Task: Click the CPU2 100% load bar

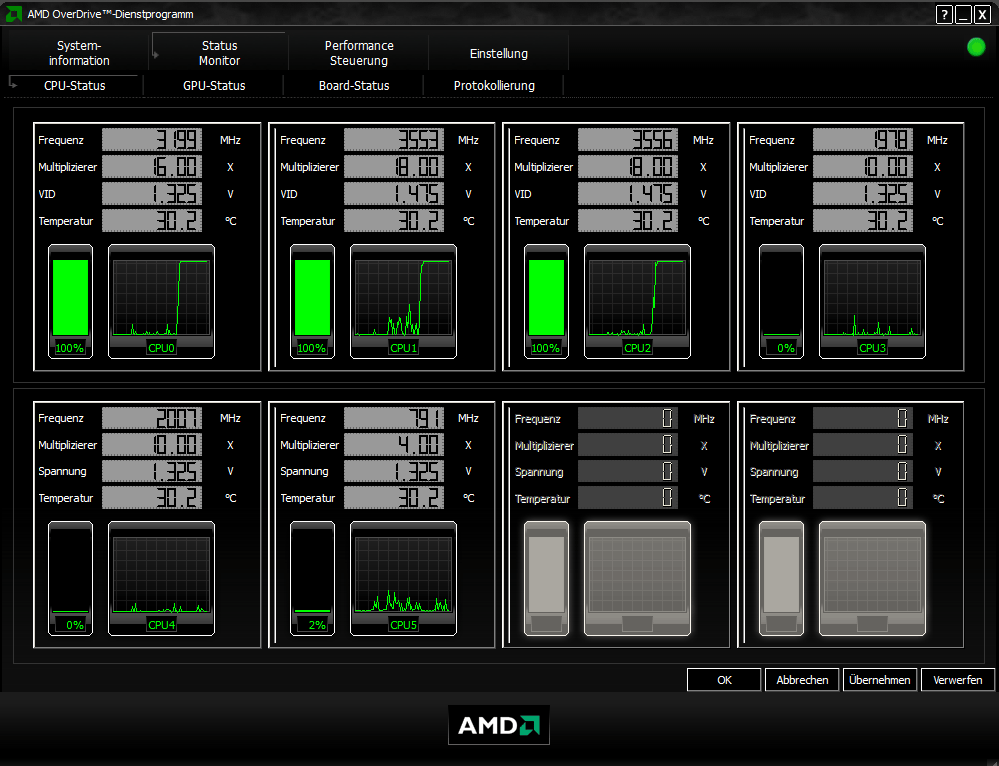Action: coord(546,301)
